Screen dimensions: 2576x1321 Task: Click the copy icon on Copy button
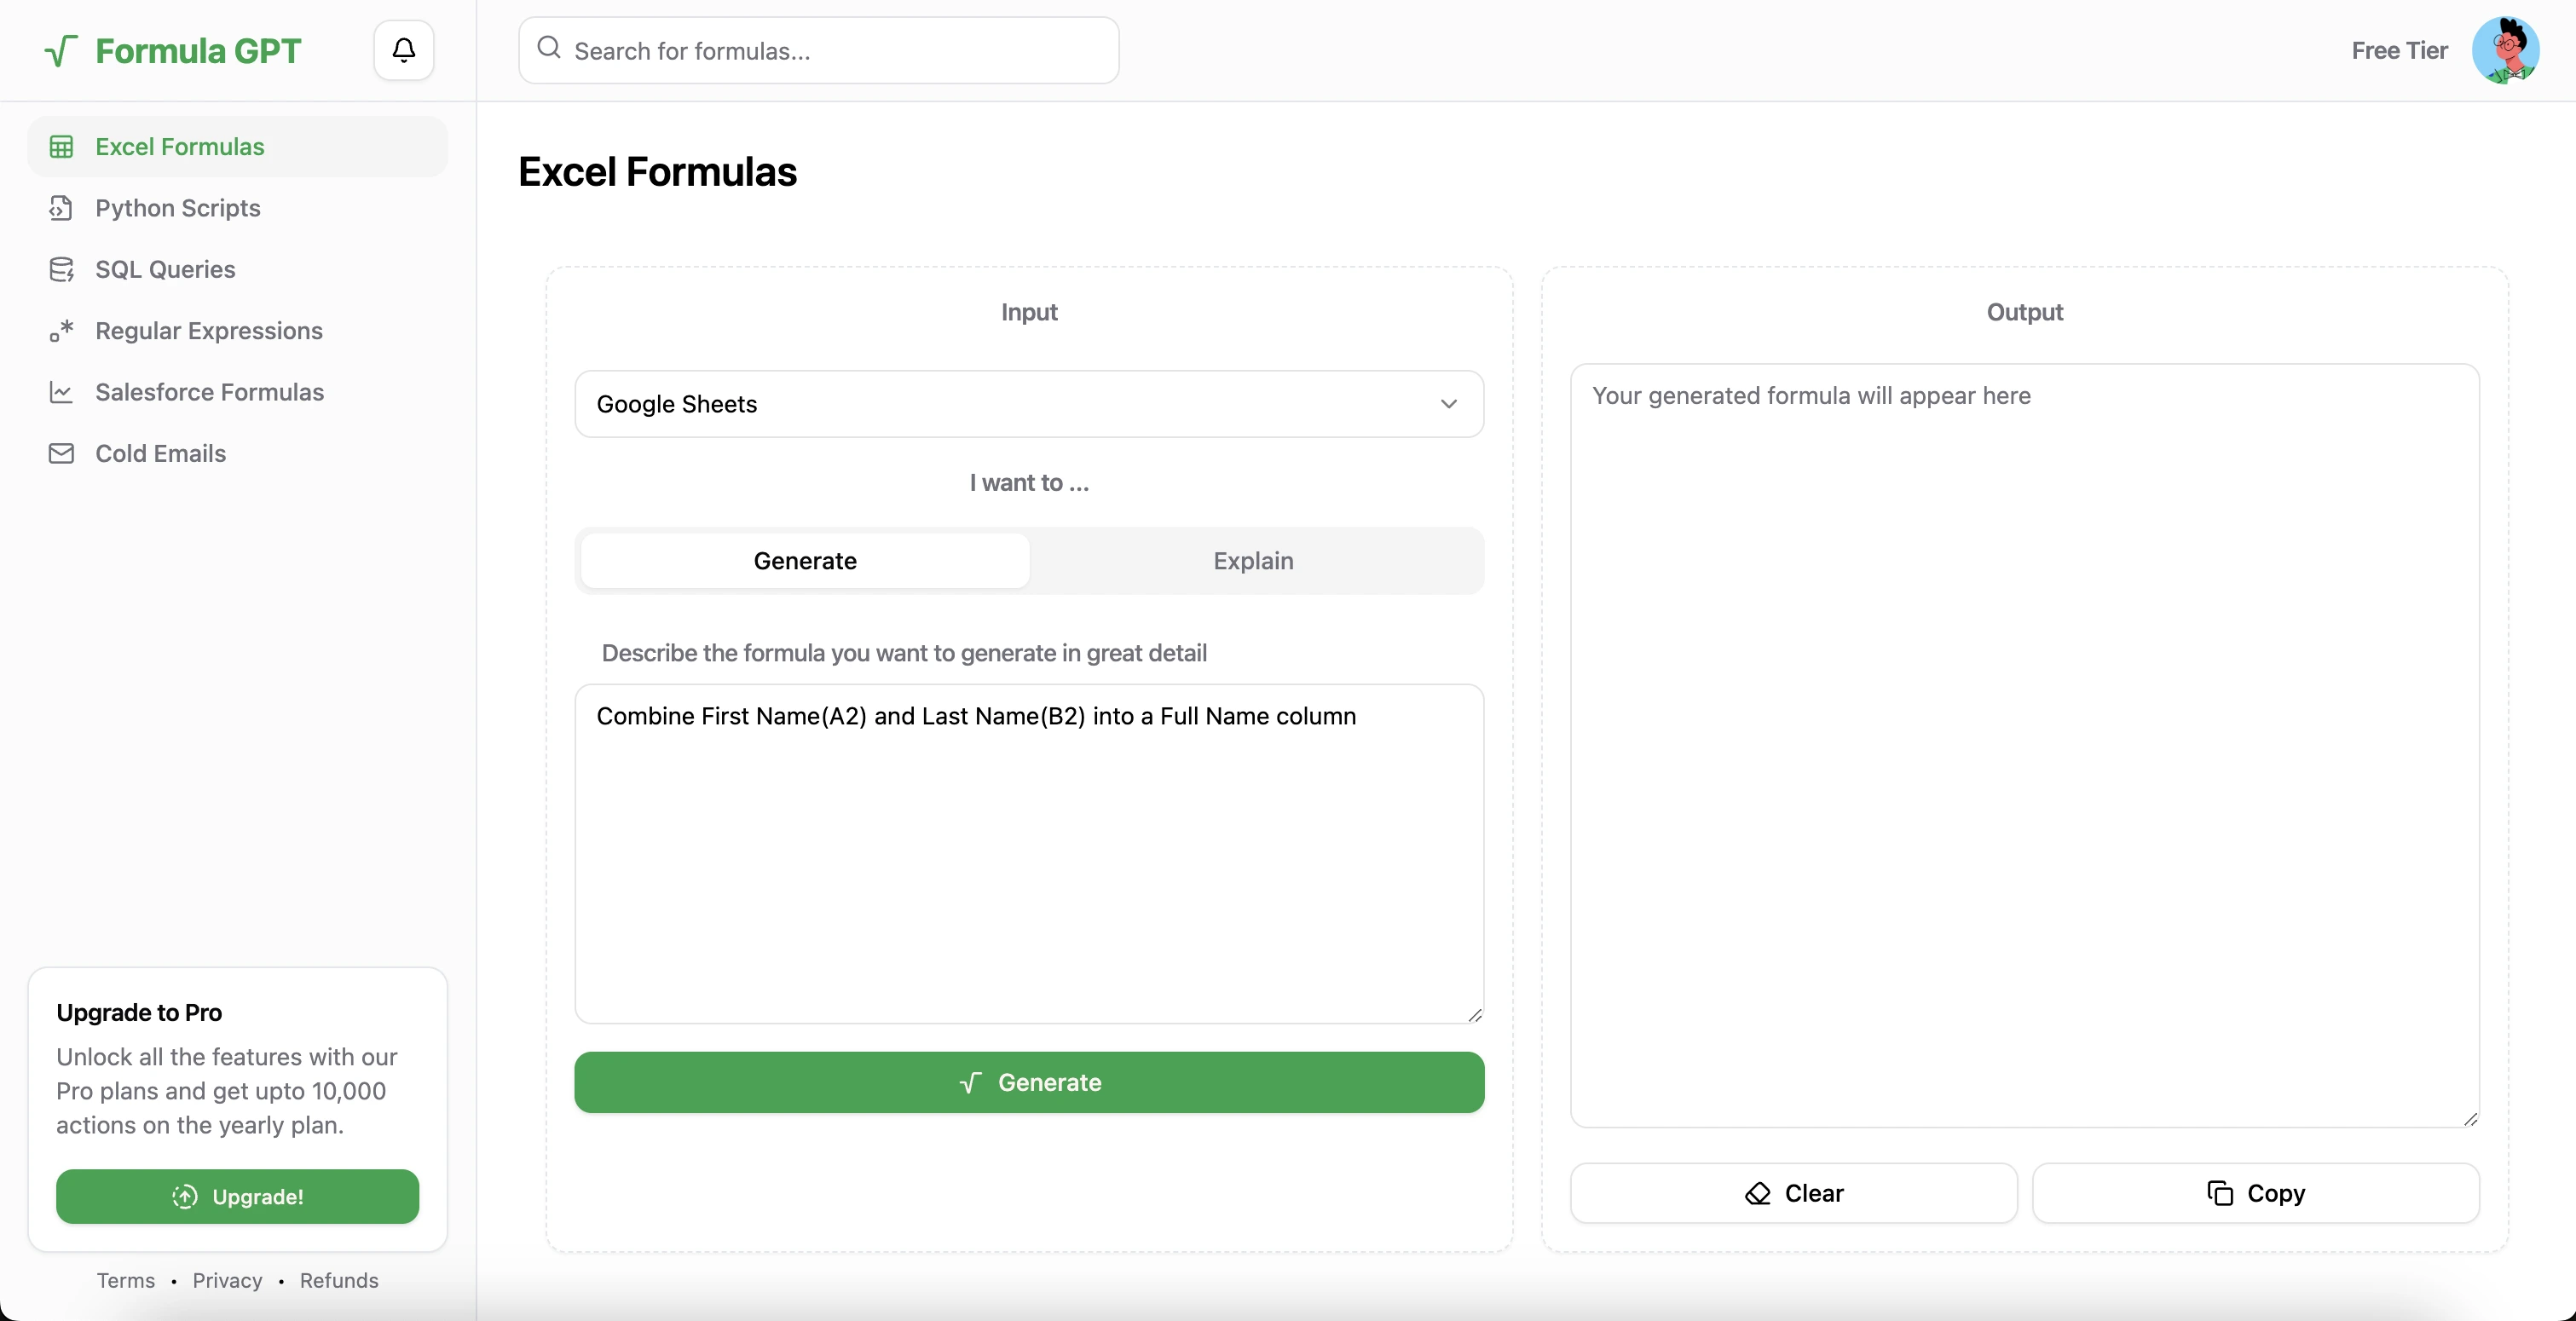click(x=2219, y=1193)
